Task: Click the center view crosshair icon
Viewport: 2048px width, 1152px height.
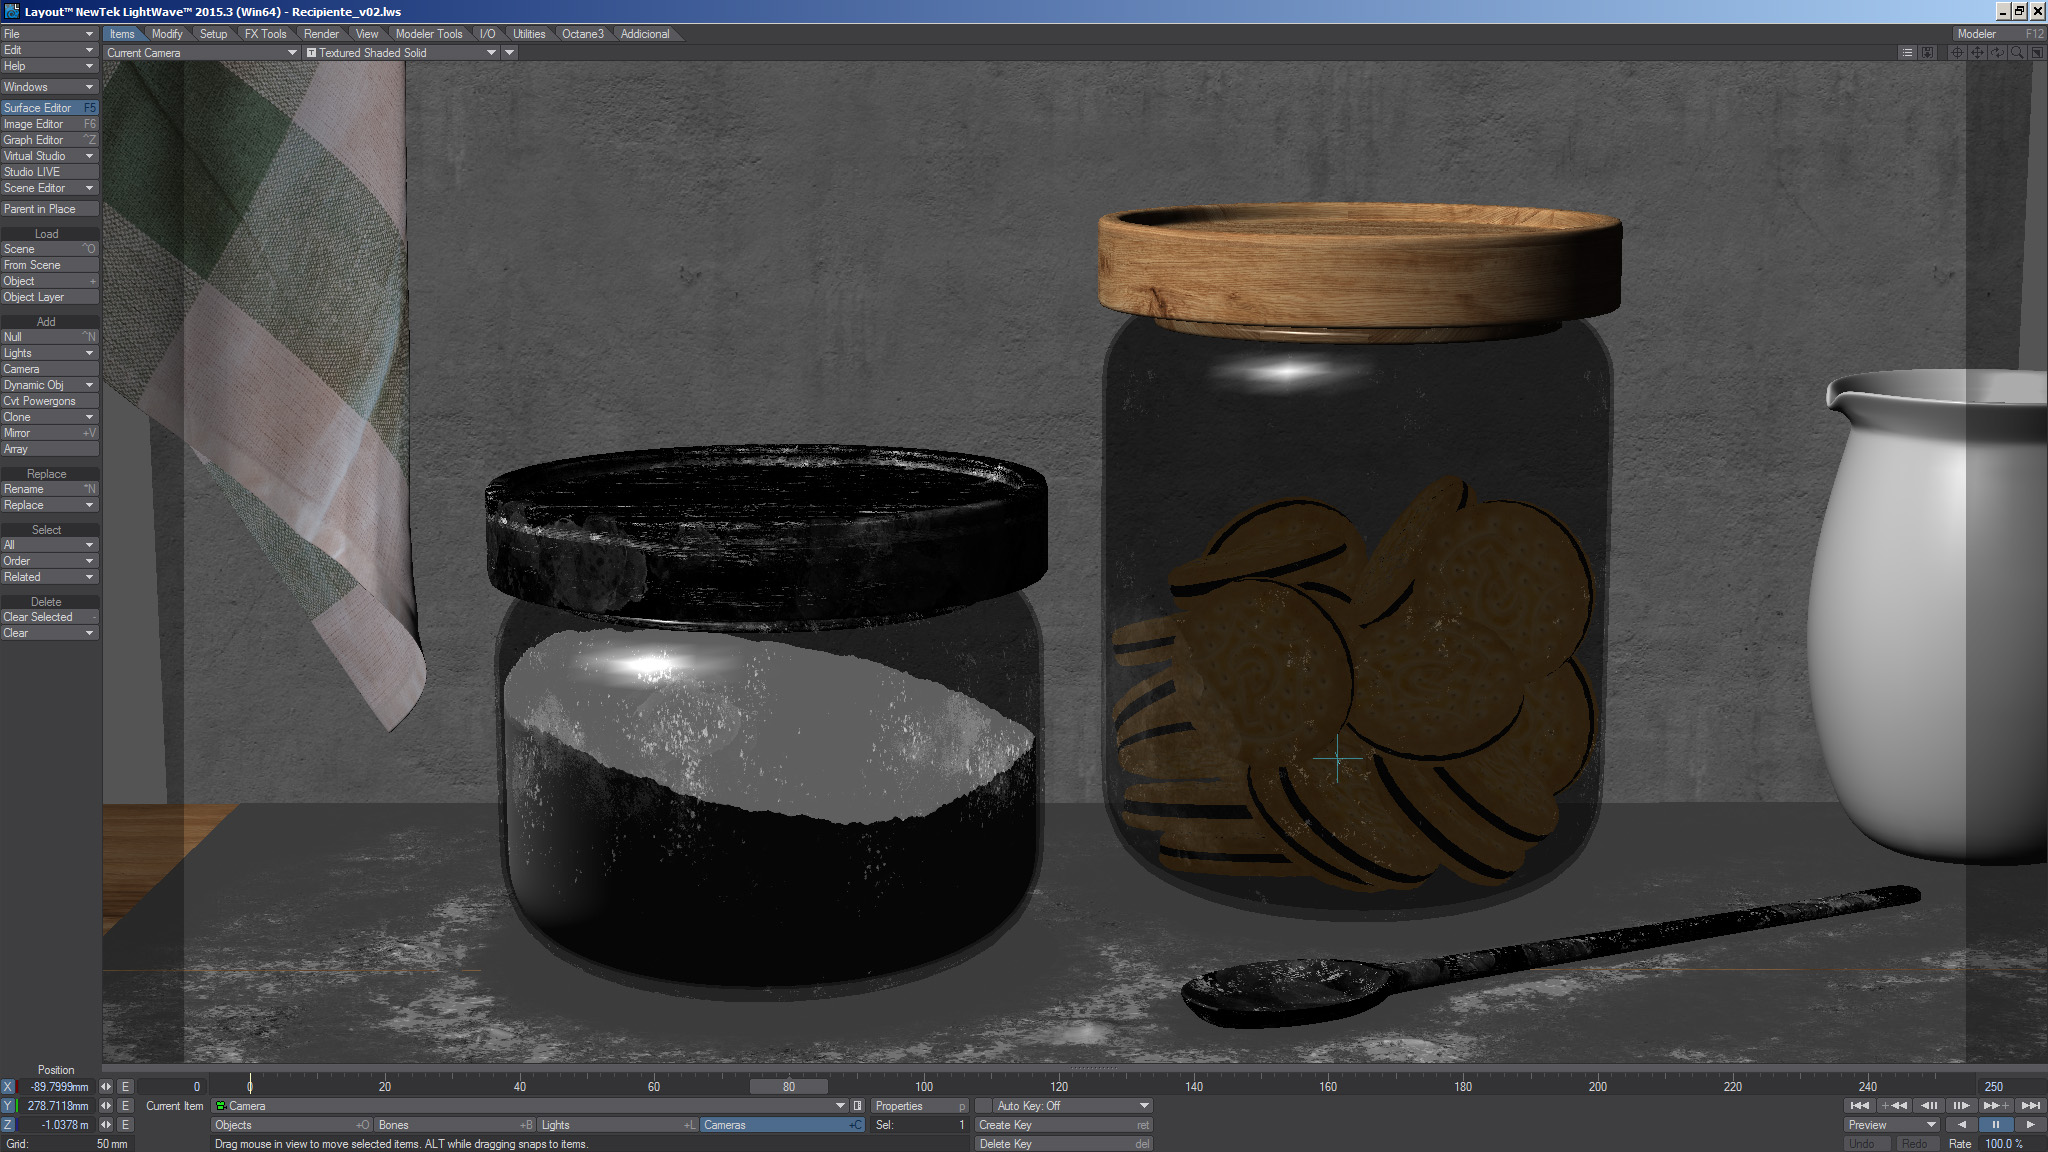Action: [1957, 52]
